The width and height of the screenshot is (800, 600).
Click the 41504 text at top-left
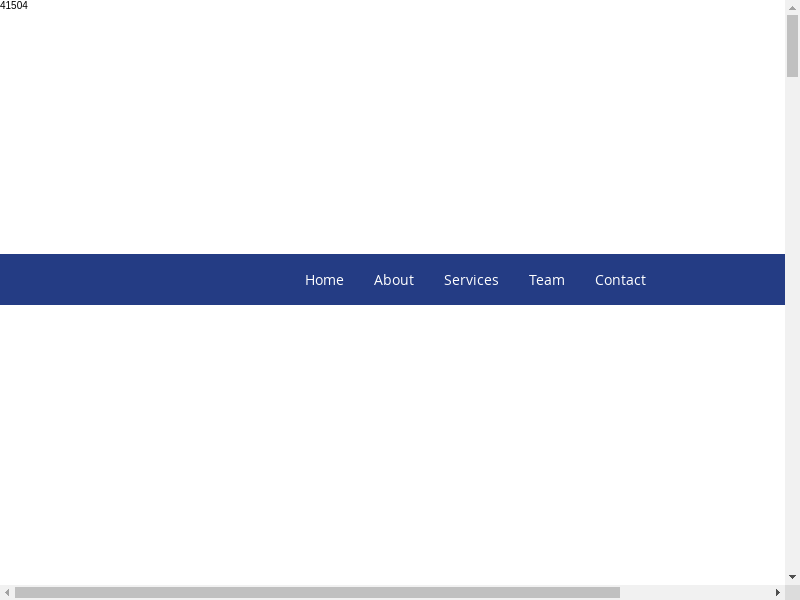click(x=14, y=6)
